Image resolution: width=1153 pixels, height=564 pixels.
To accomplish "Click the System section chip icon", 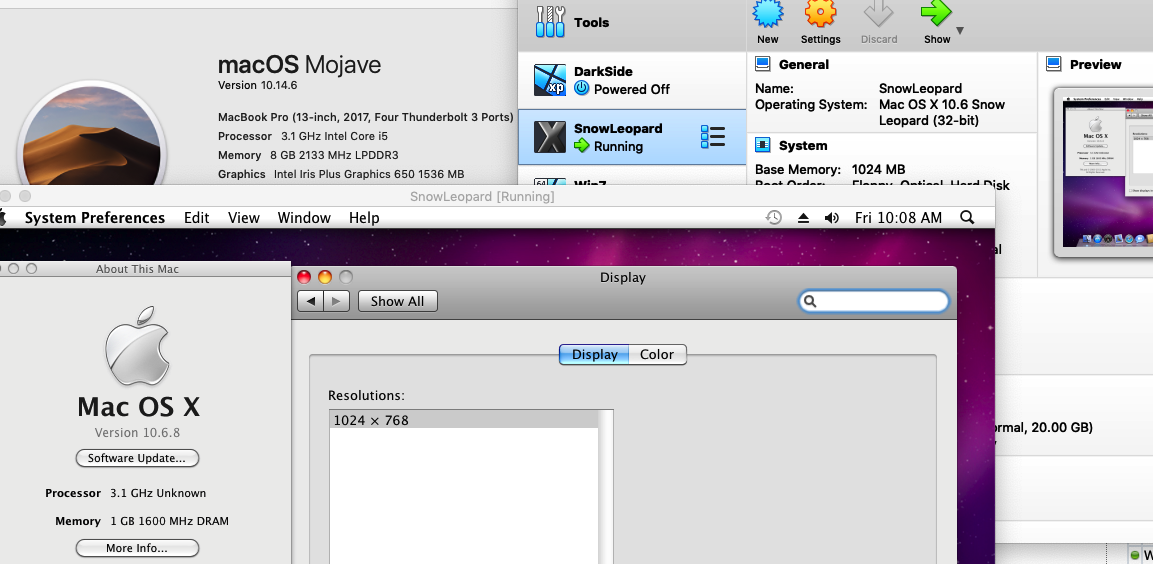I will 763,145.
